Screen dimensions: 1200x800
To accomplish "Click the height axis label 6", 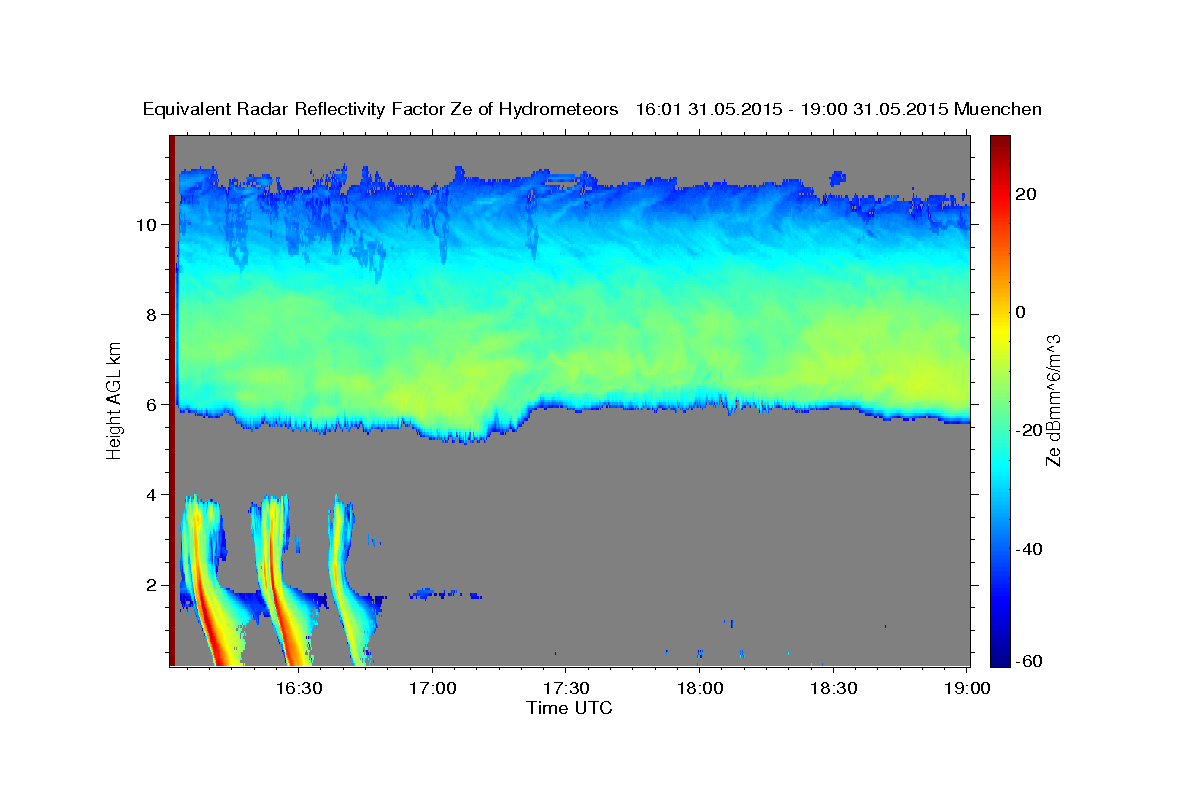I will point(152,404).
